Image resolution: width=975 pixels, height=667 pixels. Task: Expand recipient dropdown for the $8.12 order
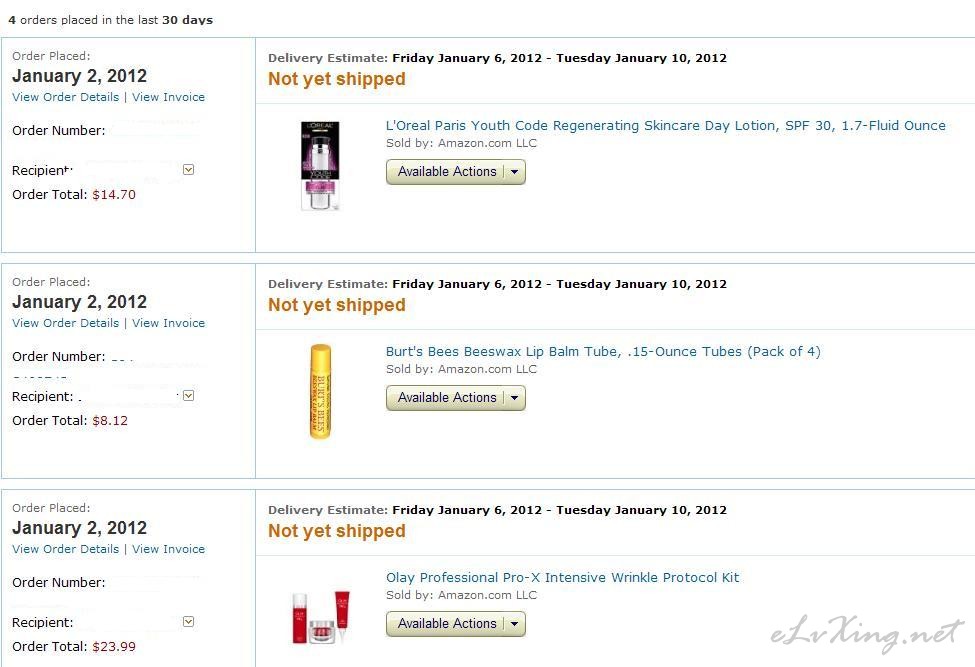188,395
